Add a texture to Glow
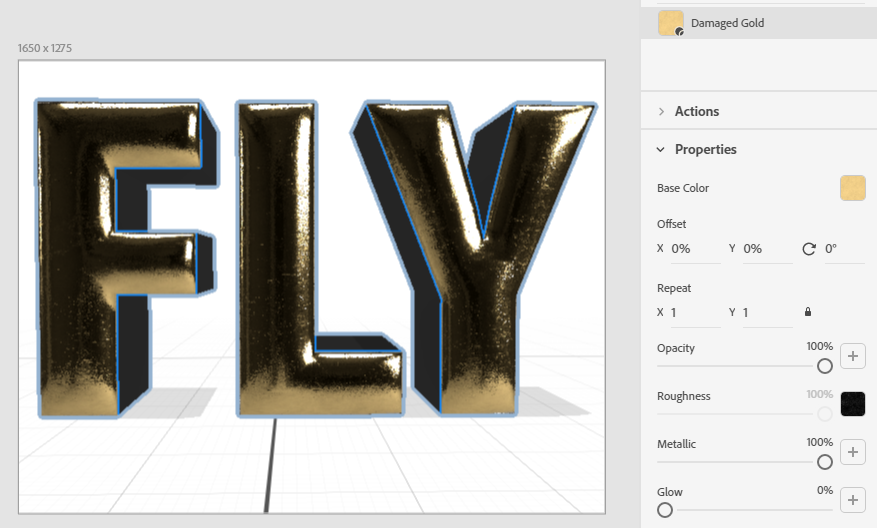 pos(852,500)
